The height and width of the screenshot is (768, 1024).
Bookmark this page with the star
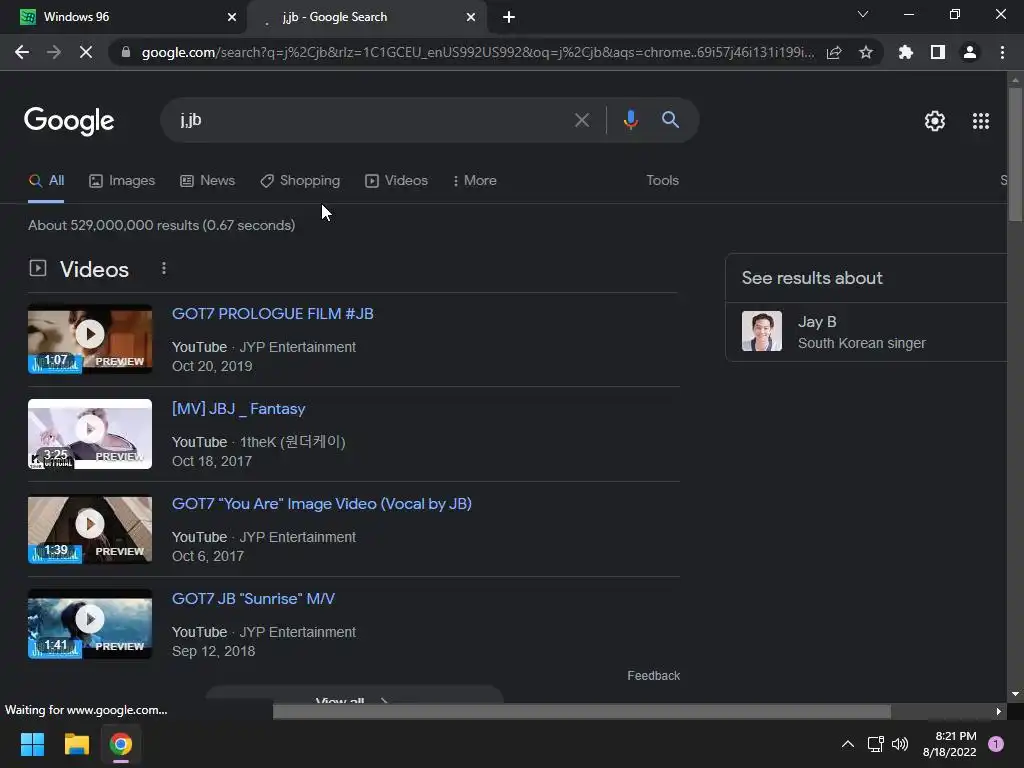[x=866, y=52]
